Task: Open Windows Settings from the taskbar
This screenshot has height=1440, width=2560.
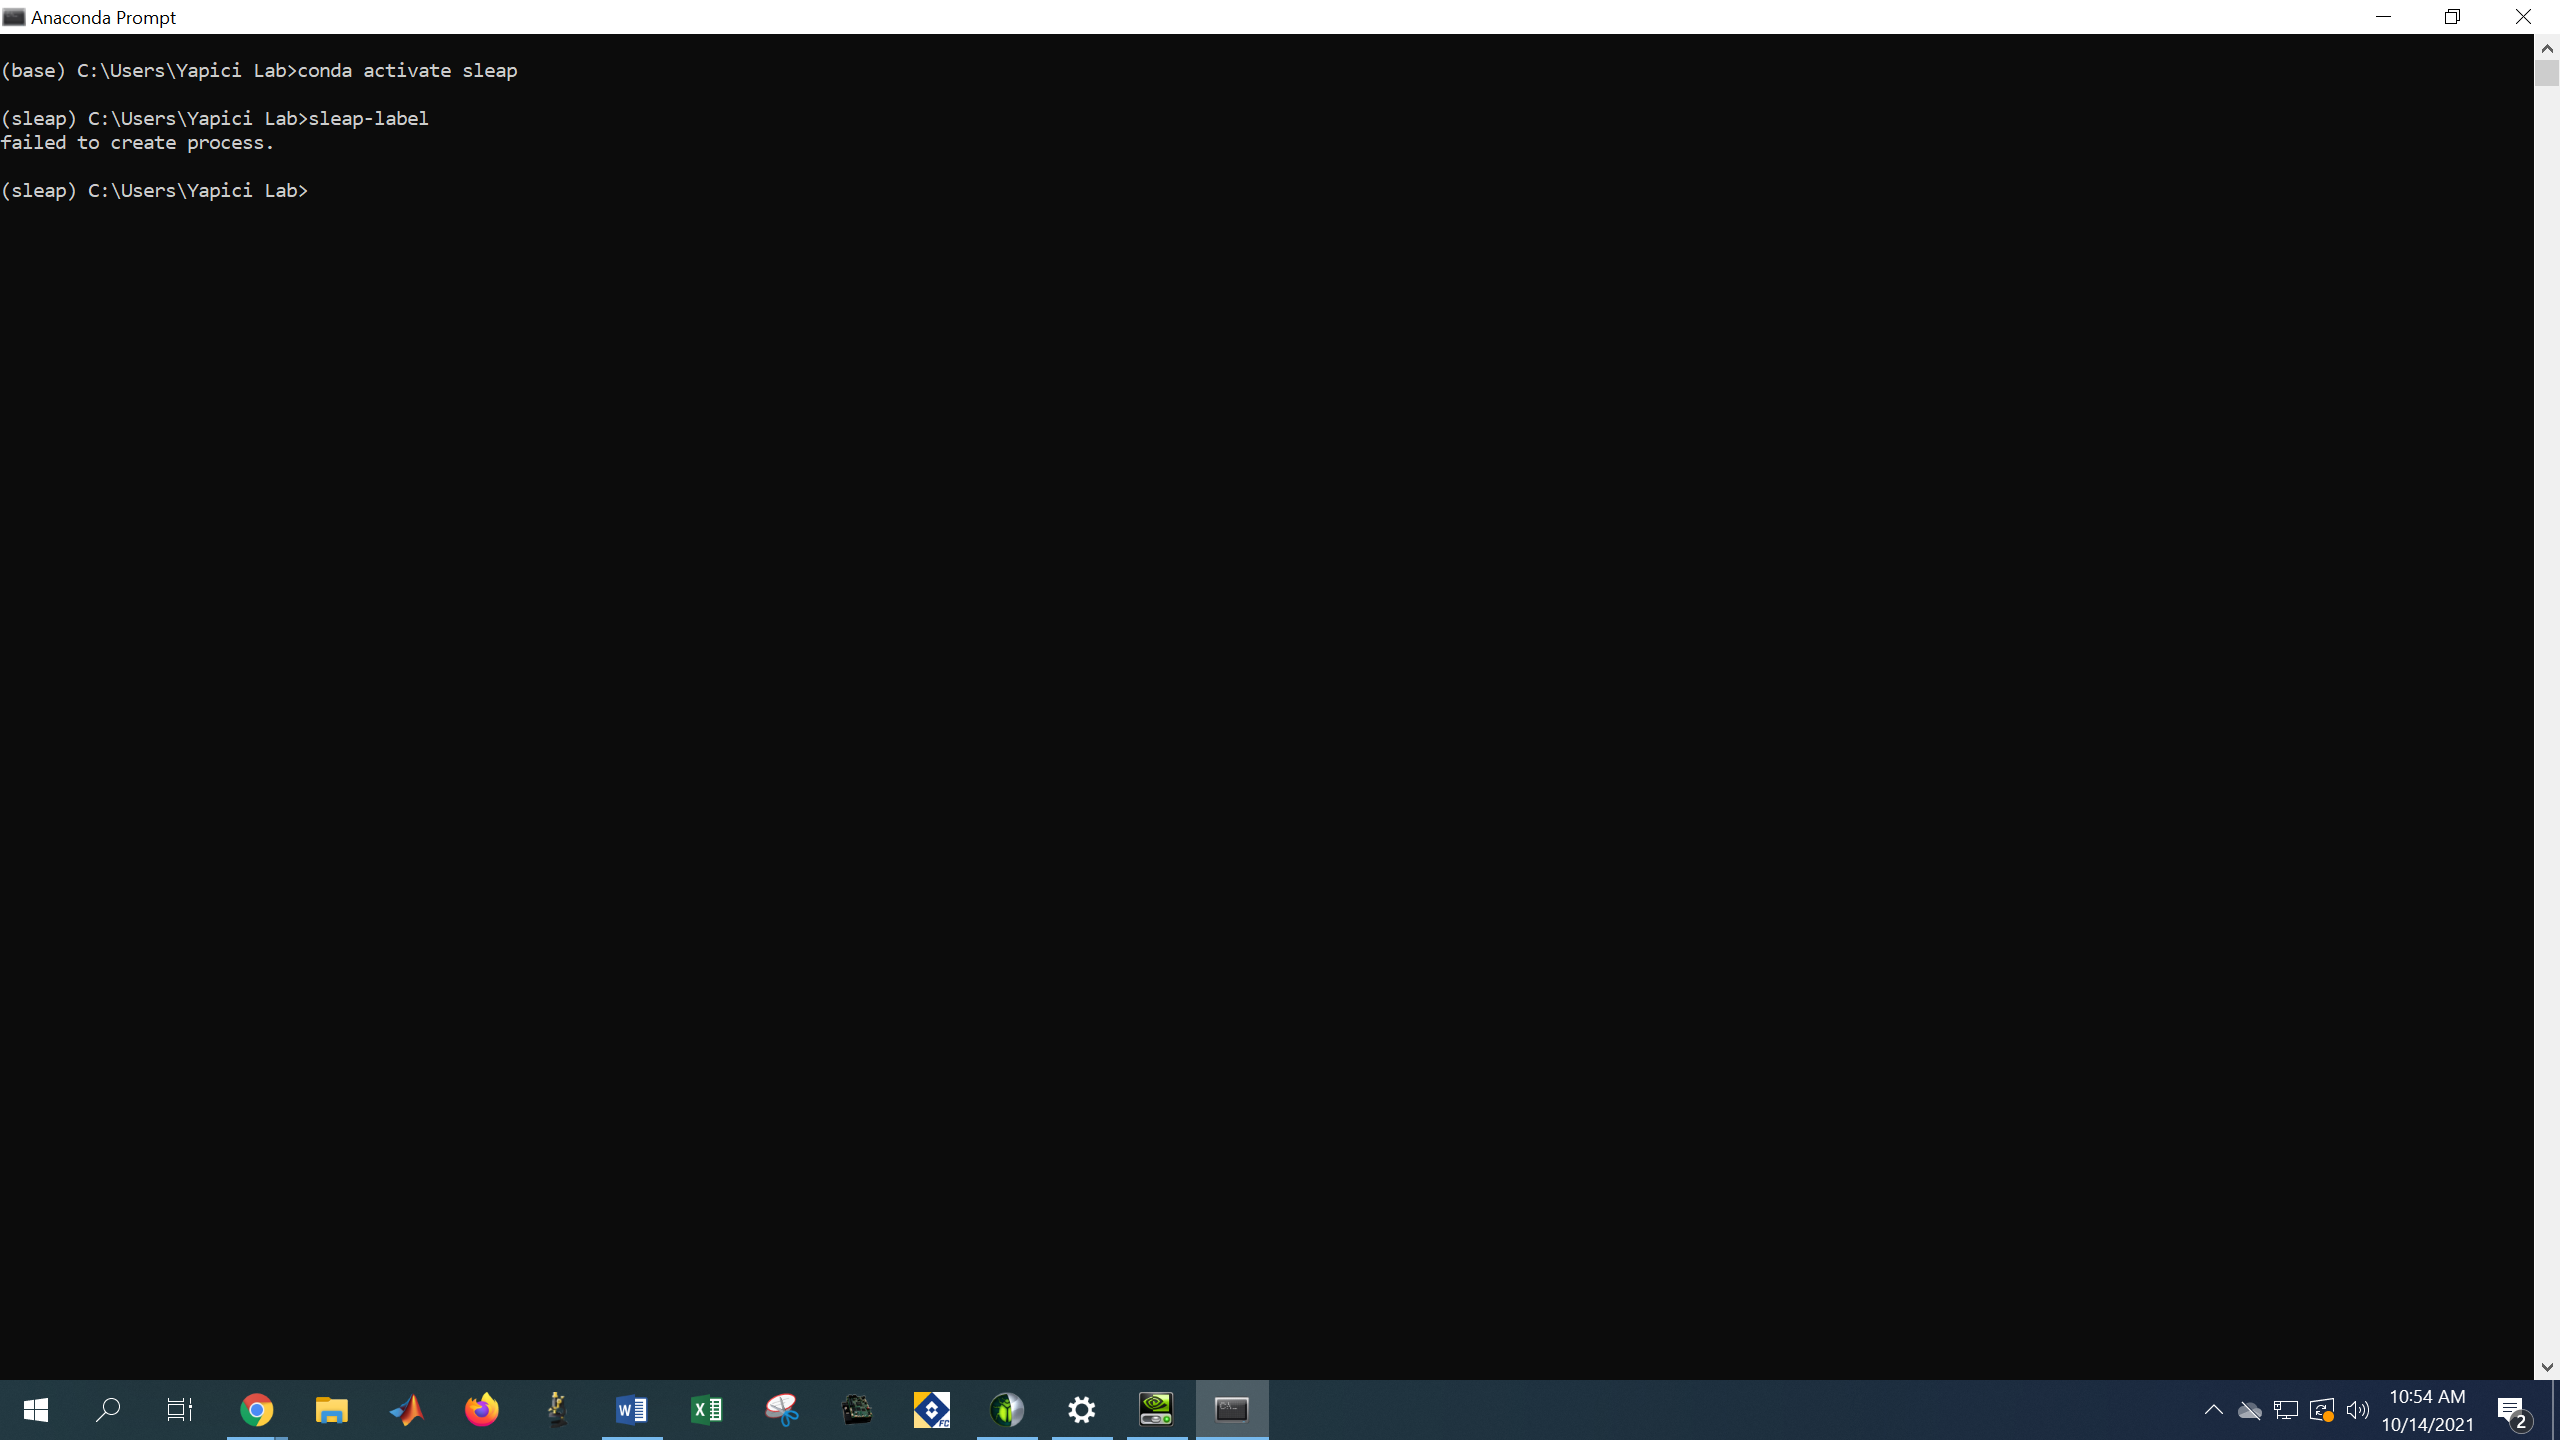Action: pyautogui.click(x=1082, y=1409)
